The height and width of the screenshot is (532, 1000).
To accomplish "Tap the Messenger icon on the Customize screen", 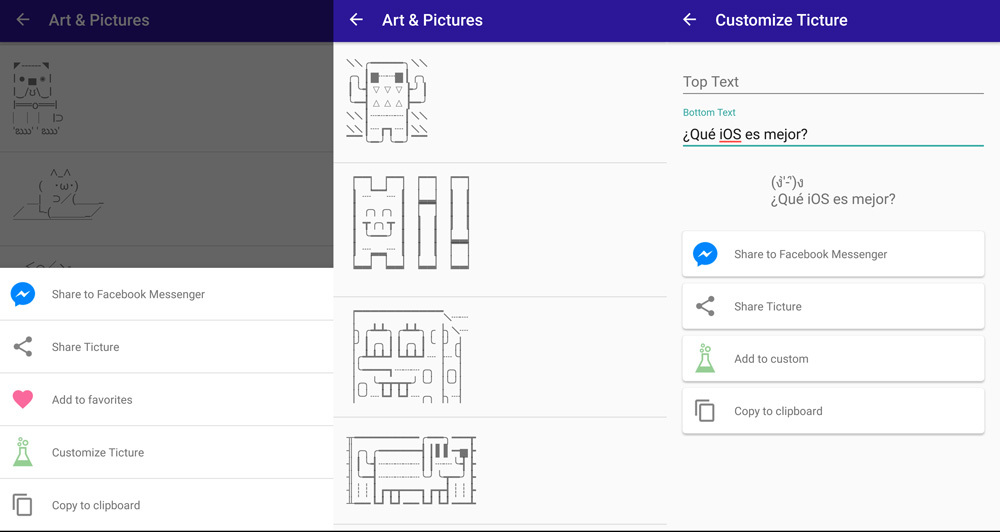I will tap(705, 254).
